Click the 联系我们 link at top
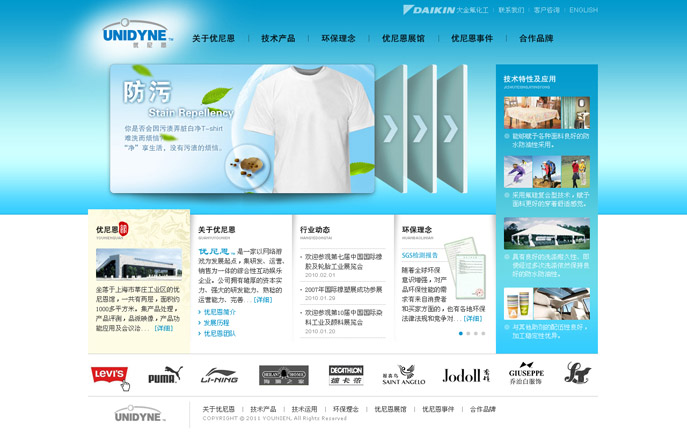 coord(511,10)
